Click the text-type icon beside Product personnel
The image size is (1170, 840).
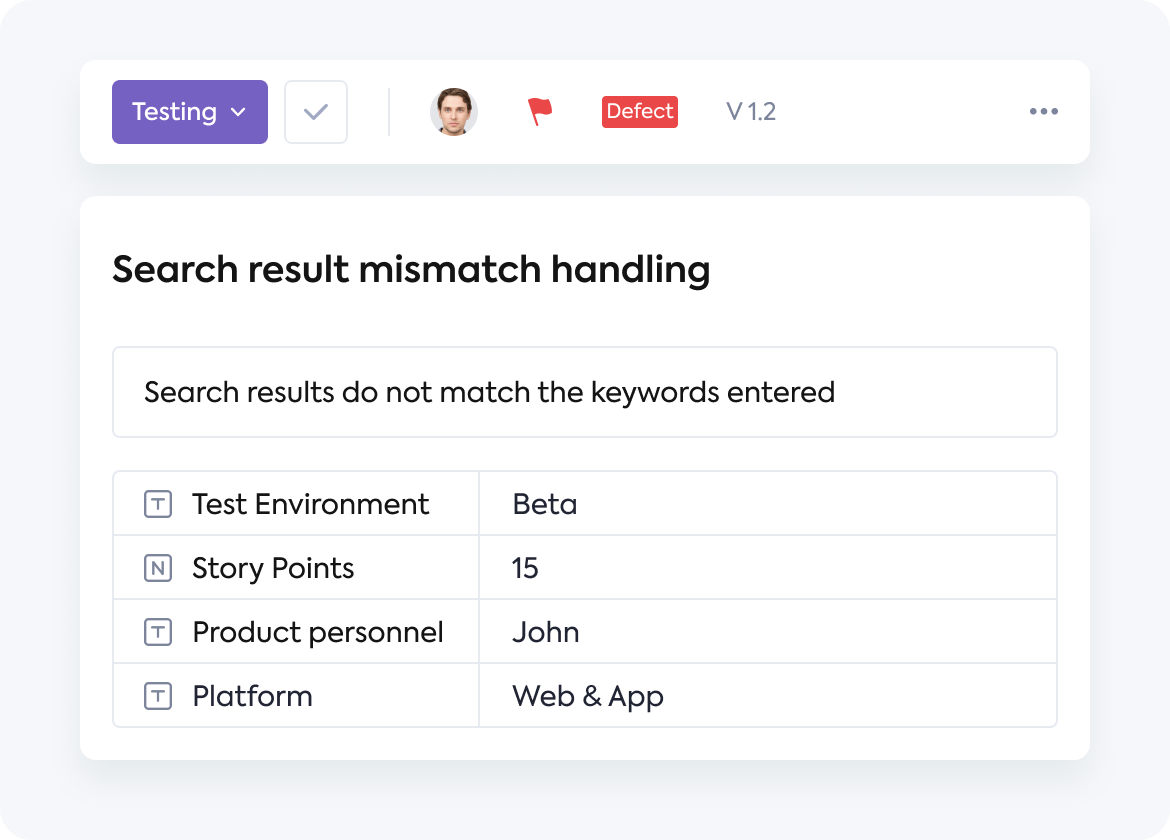[158, 633]
